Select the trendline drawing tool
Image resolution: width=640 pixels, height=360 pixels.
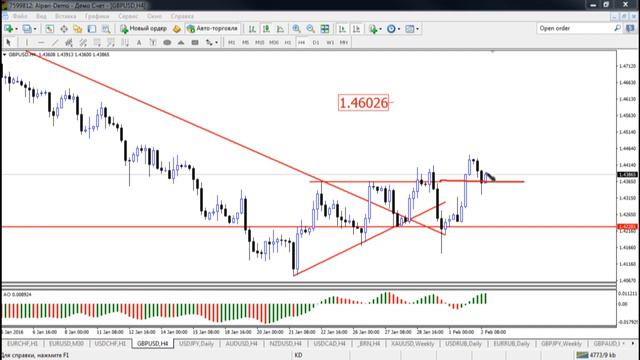coord(55,42)
